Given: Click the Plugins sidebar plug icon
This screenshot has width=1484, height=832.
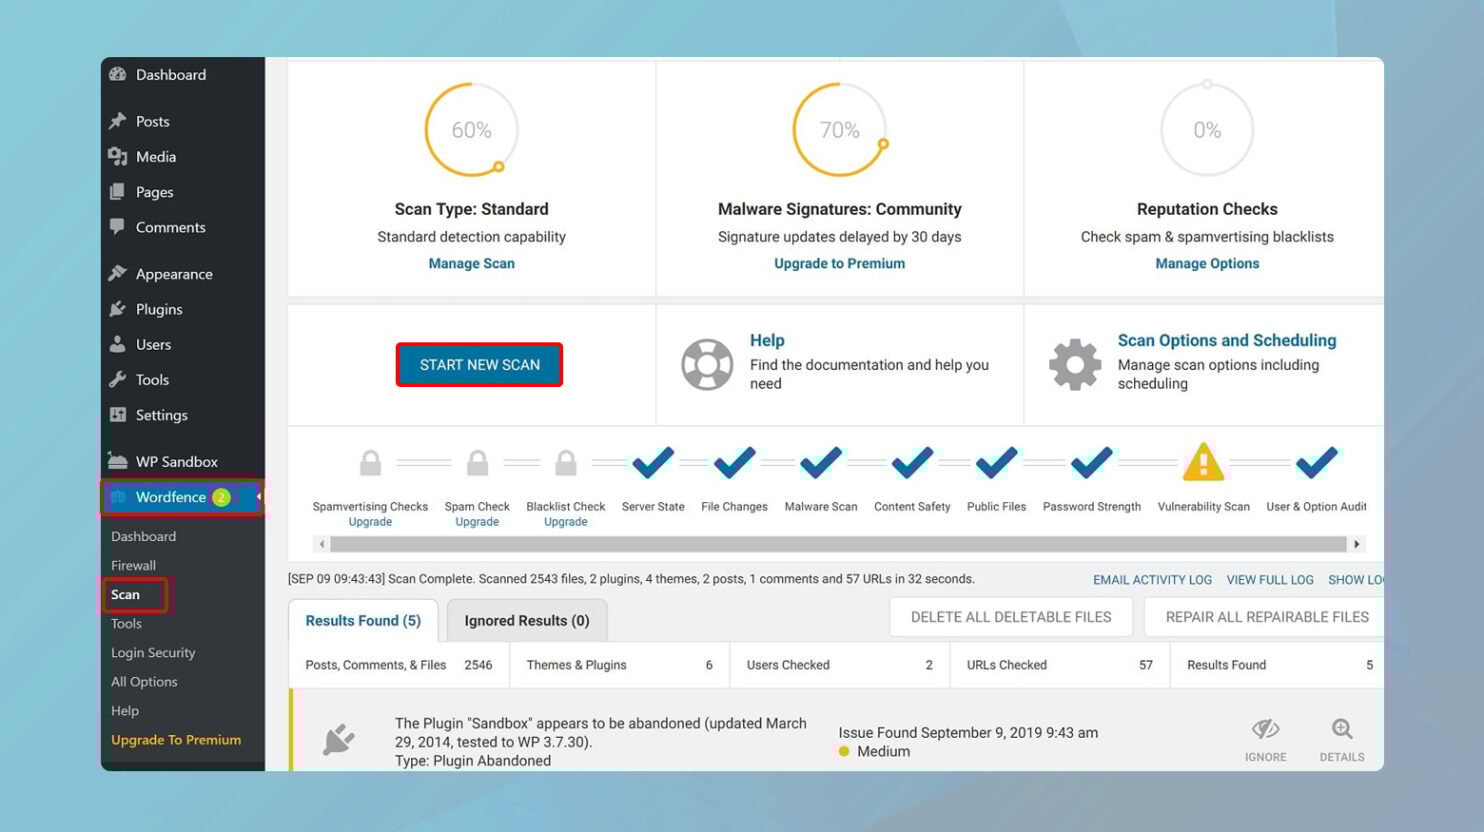Looking at the screenshot, I should pos(118,309).
